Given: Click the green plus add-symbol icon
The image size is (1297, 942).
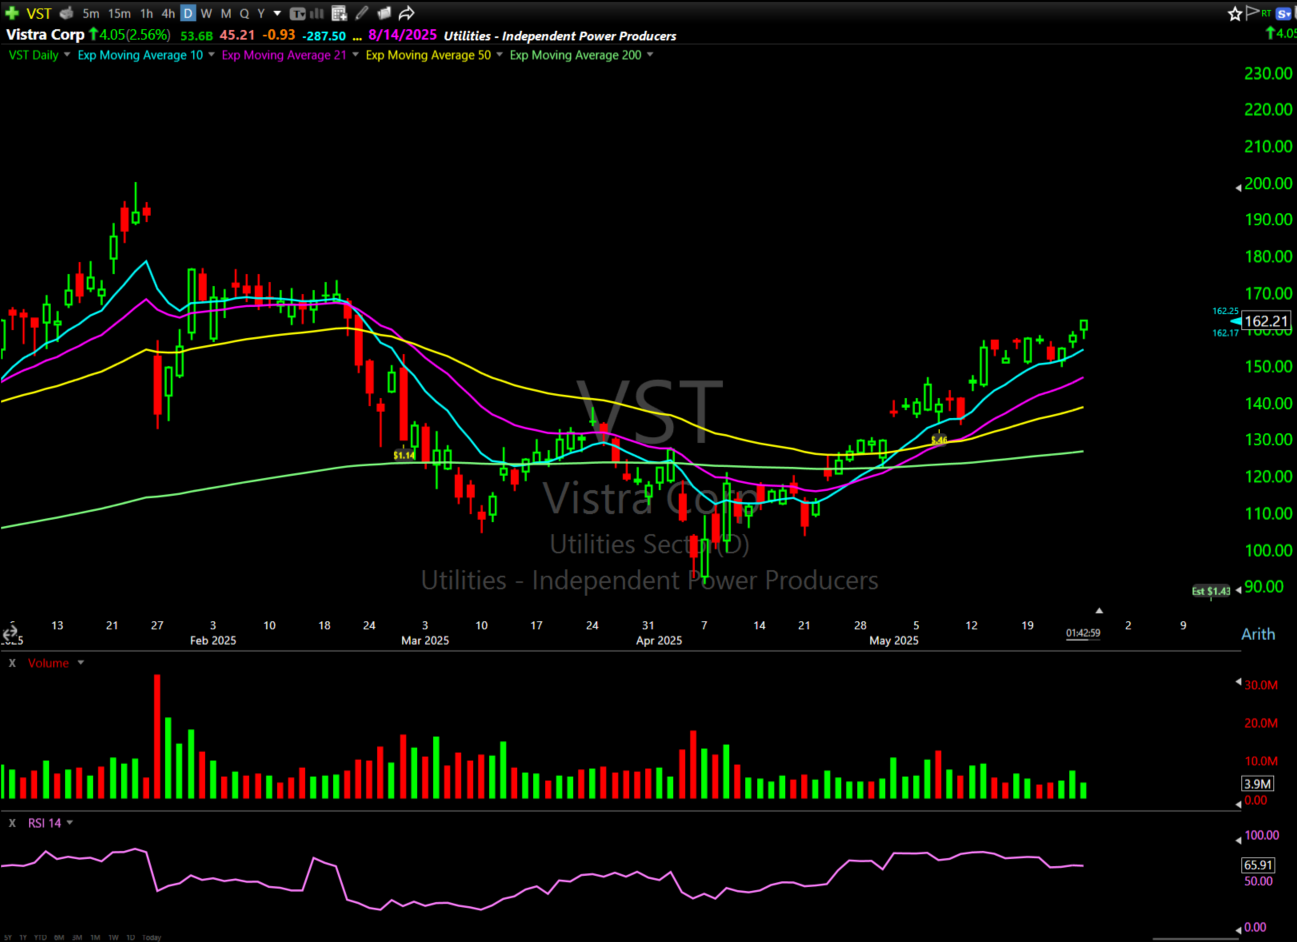Looking at the screenshot, I should click(12, 13).
